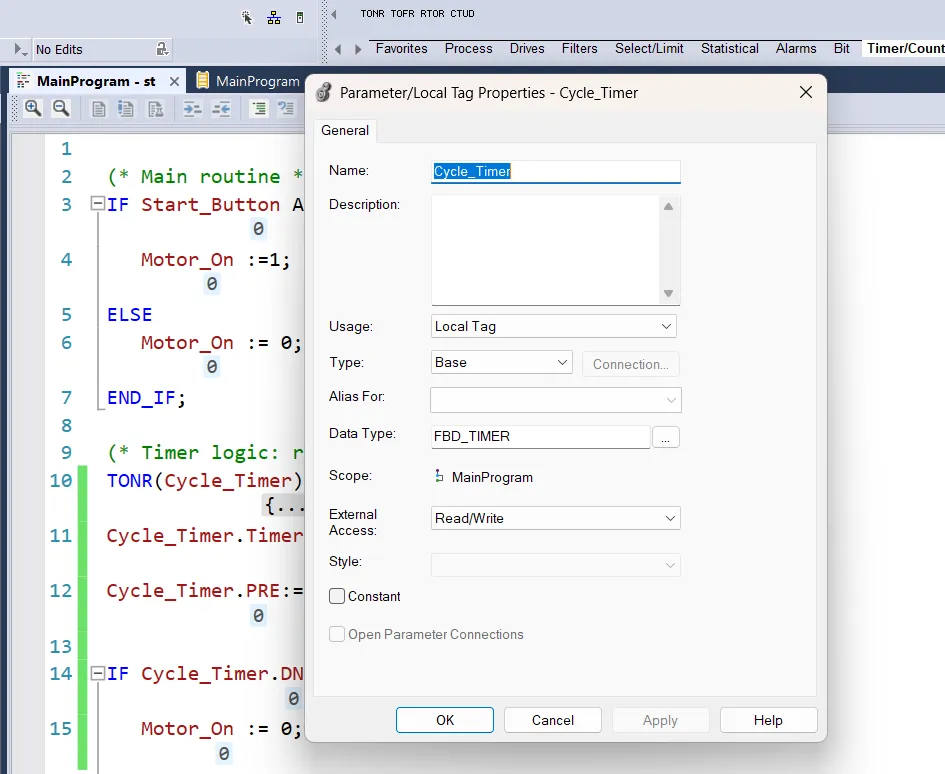The height and width of the screenshot is (774, 945).
Task: Collapse the IF Cycle_Timer.DN block
Action: 97,673
